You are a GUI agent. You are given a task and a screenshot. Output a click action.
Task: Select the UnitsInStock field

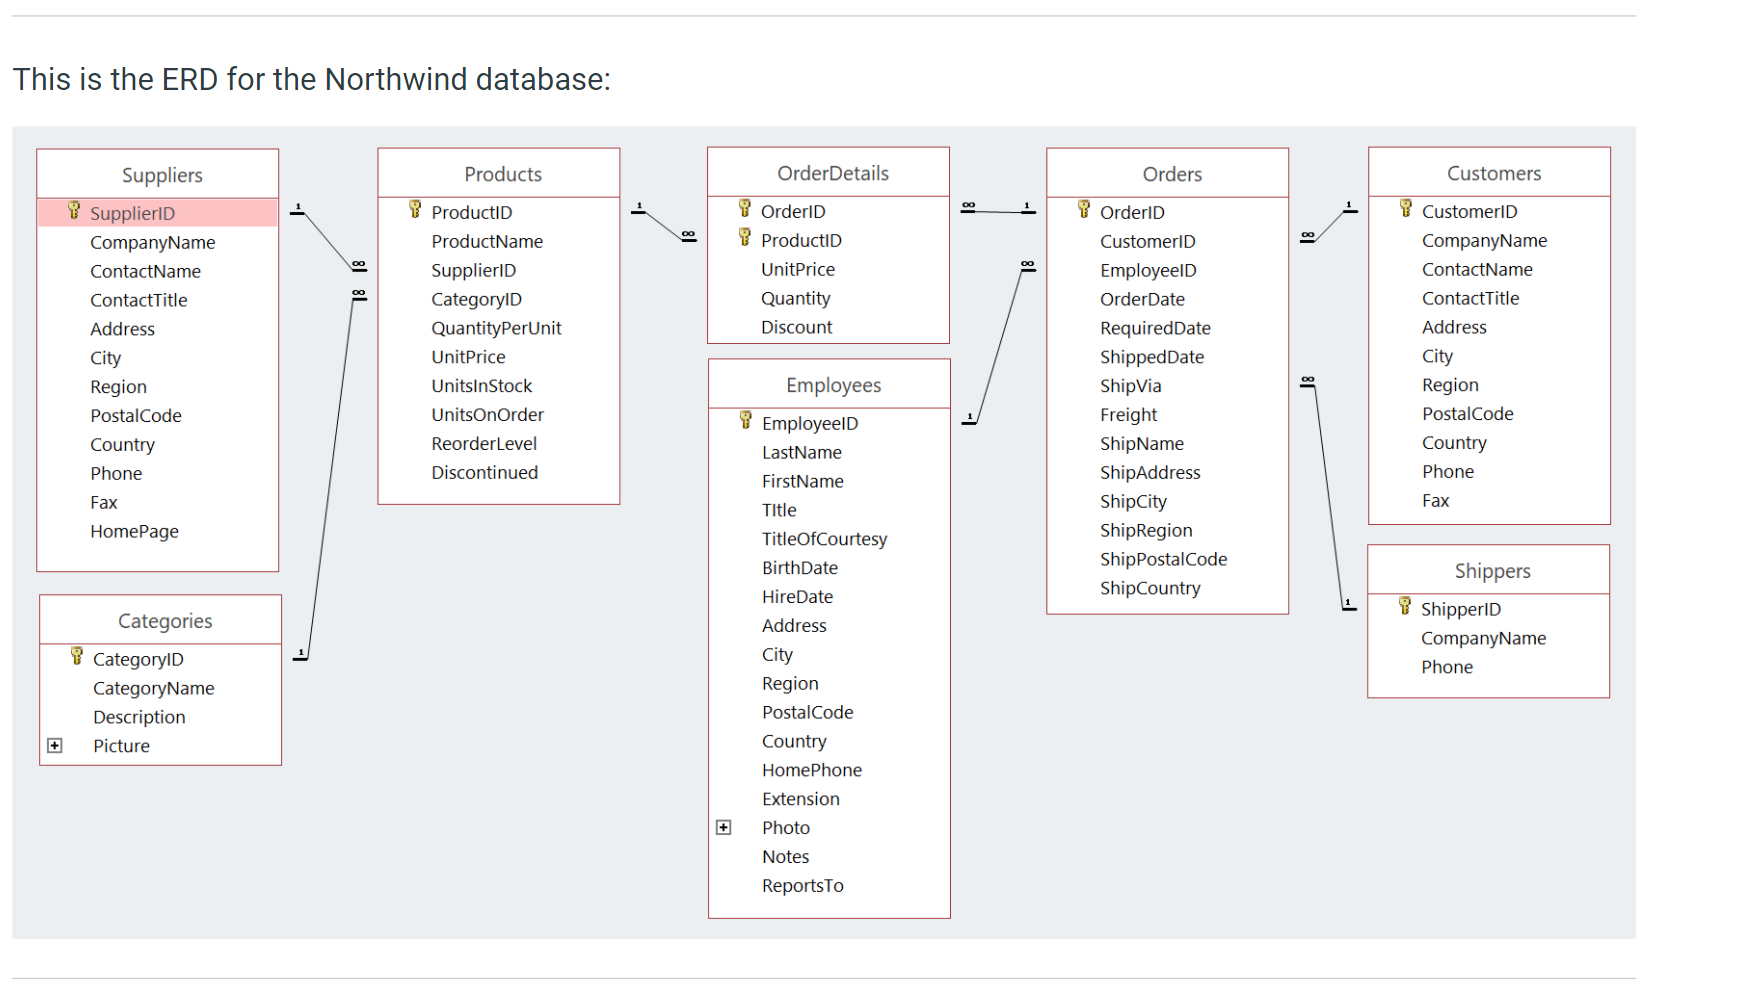[x=482, y=386]
